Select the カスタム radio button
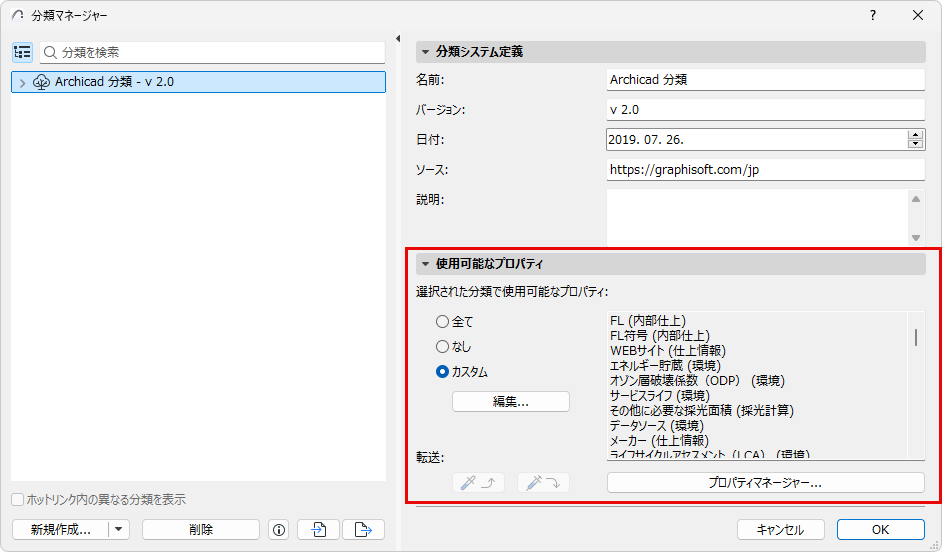The height and width of the screenshot is (552, 942). tap(442, 372)
